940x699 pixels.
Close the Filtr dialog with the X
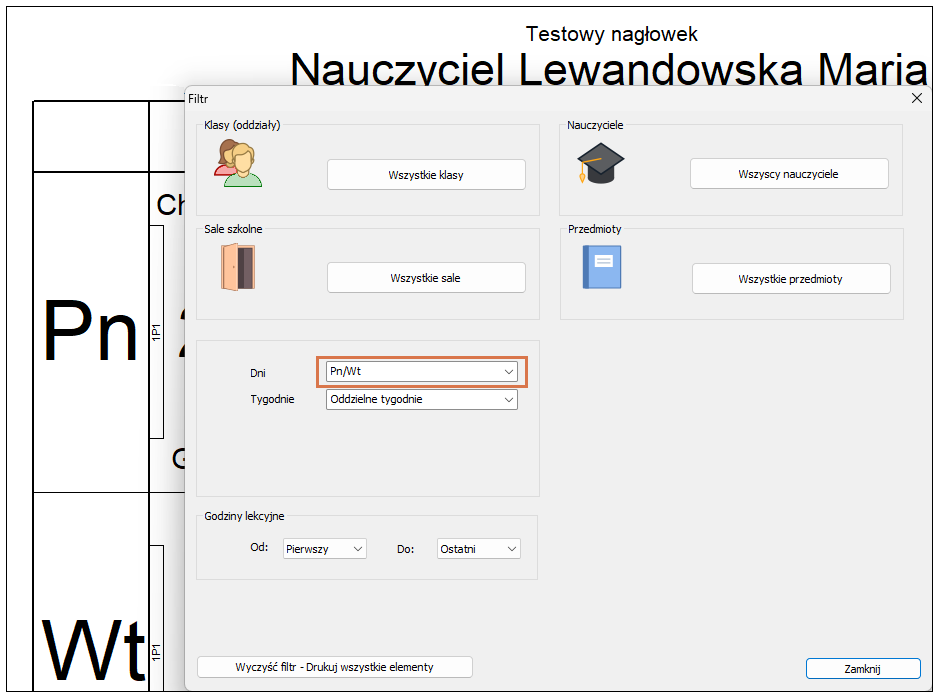click(916, 98)
